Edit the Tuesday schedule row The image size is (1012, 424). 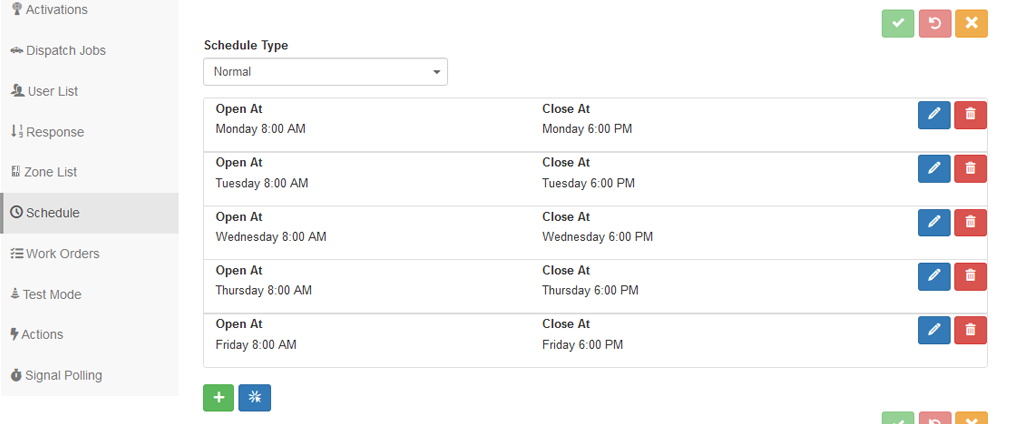point(934,169)
